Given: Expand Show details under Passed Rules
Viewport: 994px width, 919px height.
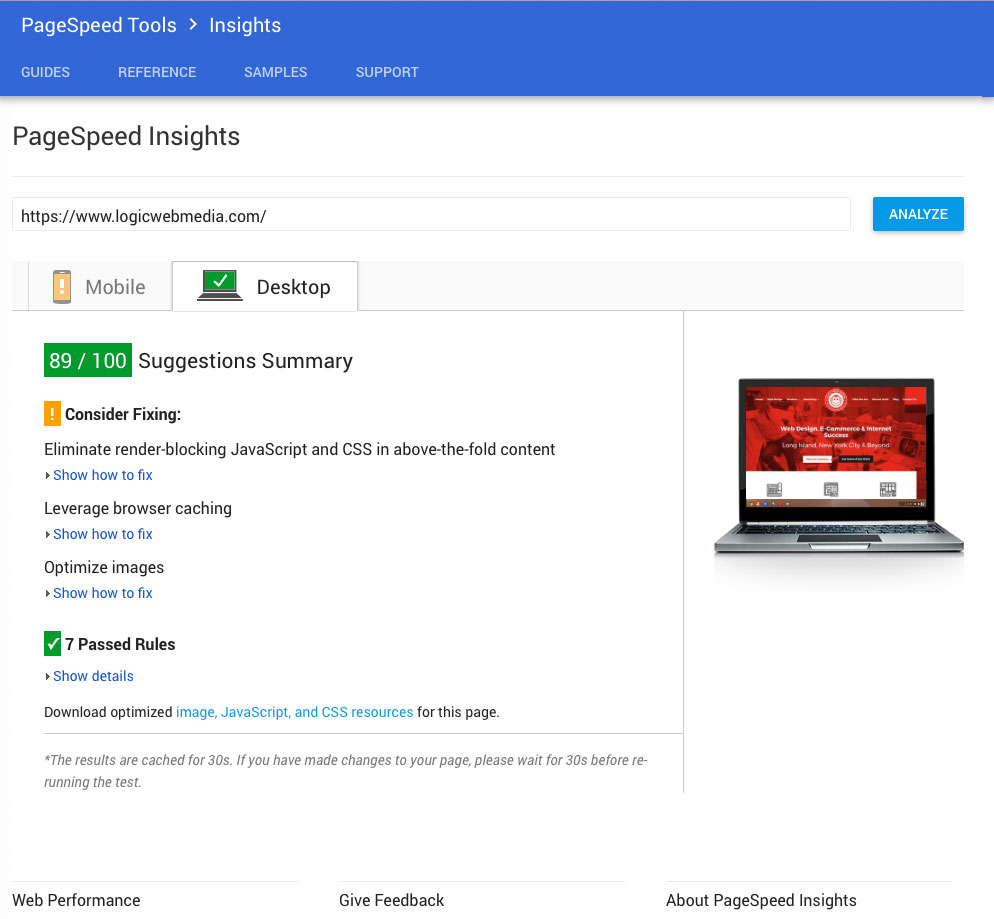Looking at the screenshot, I should point(93,676).
